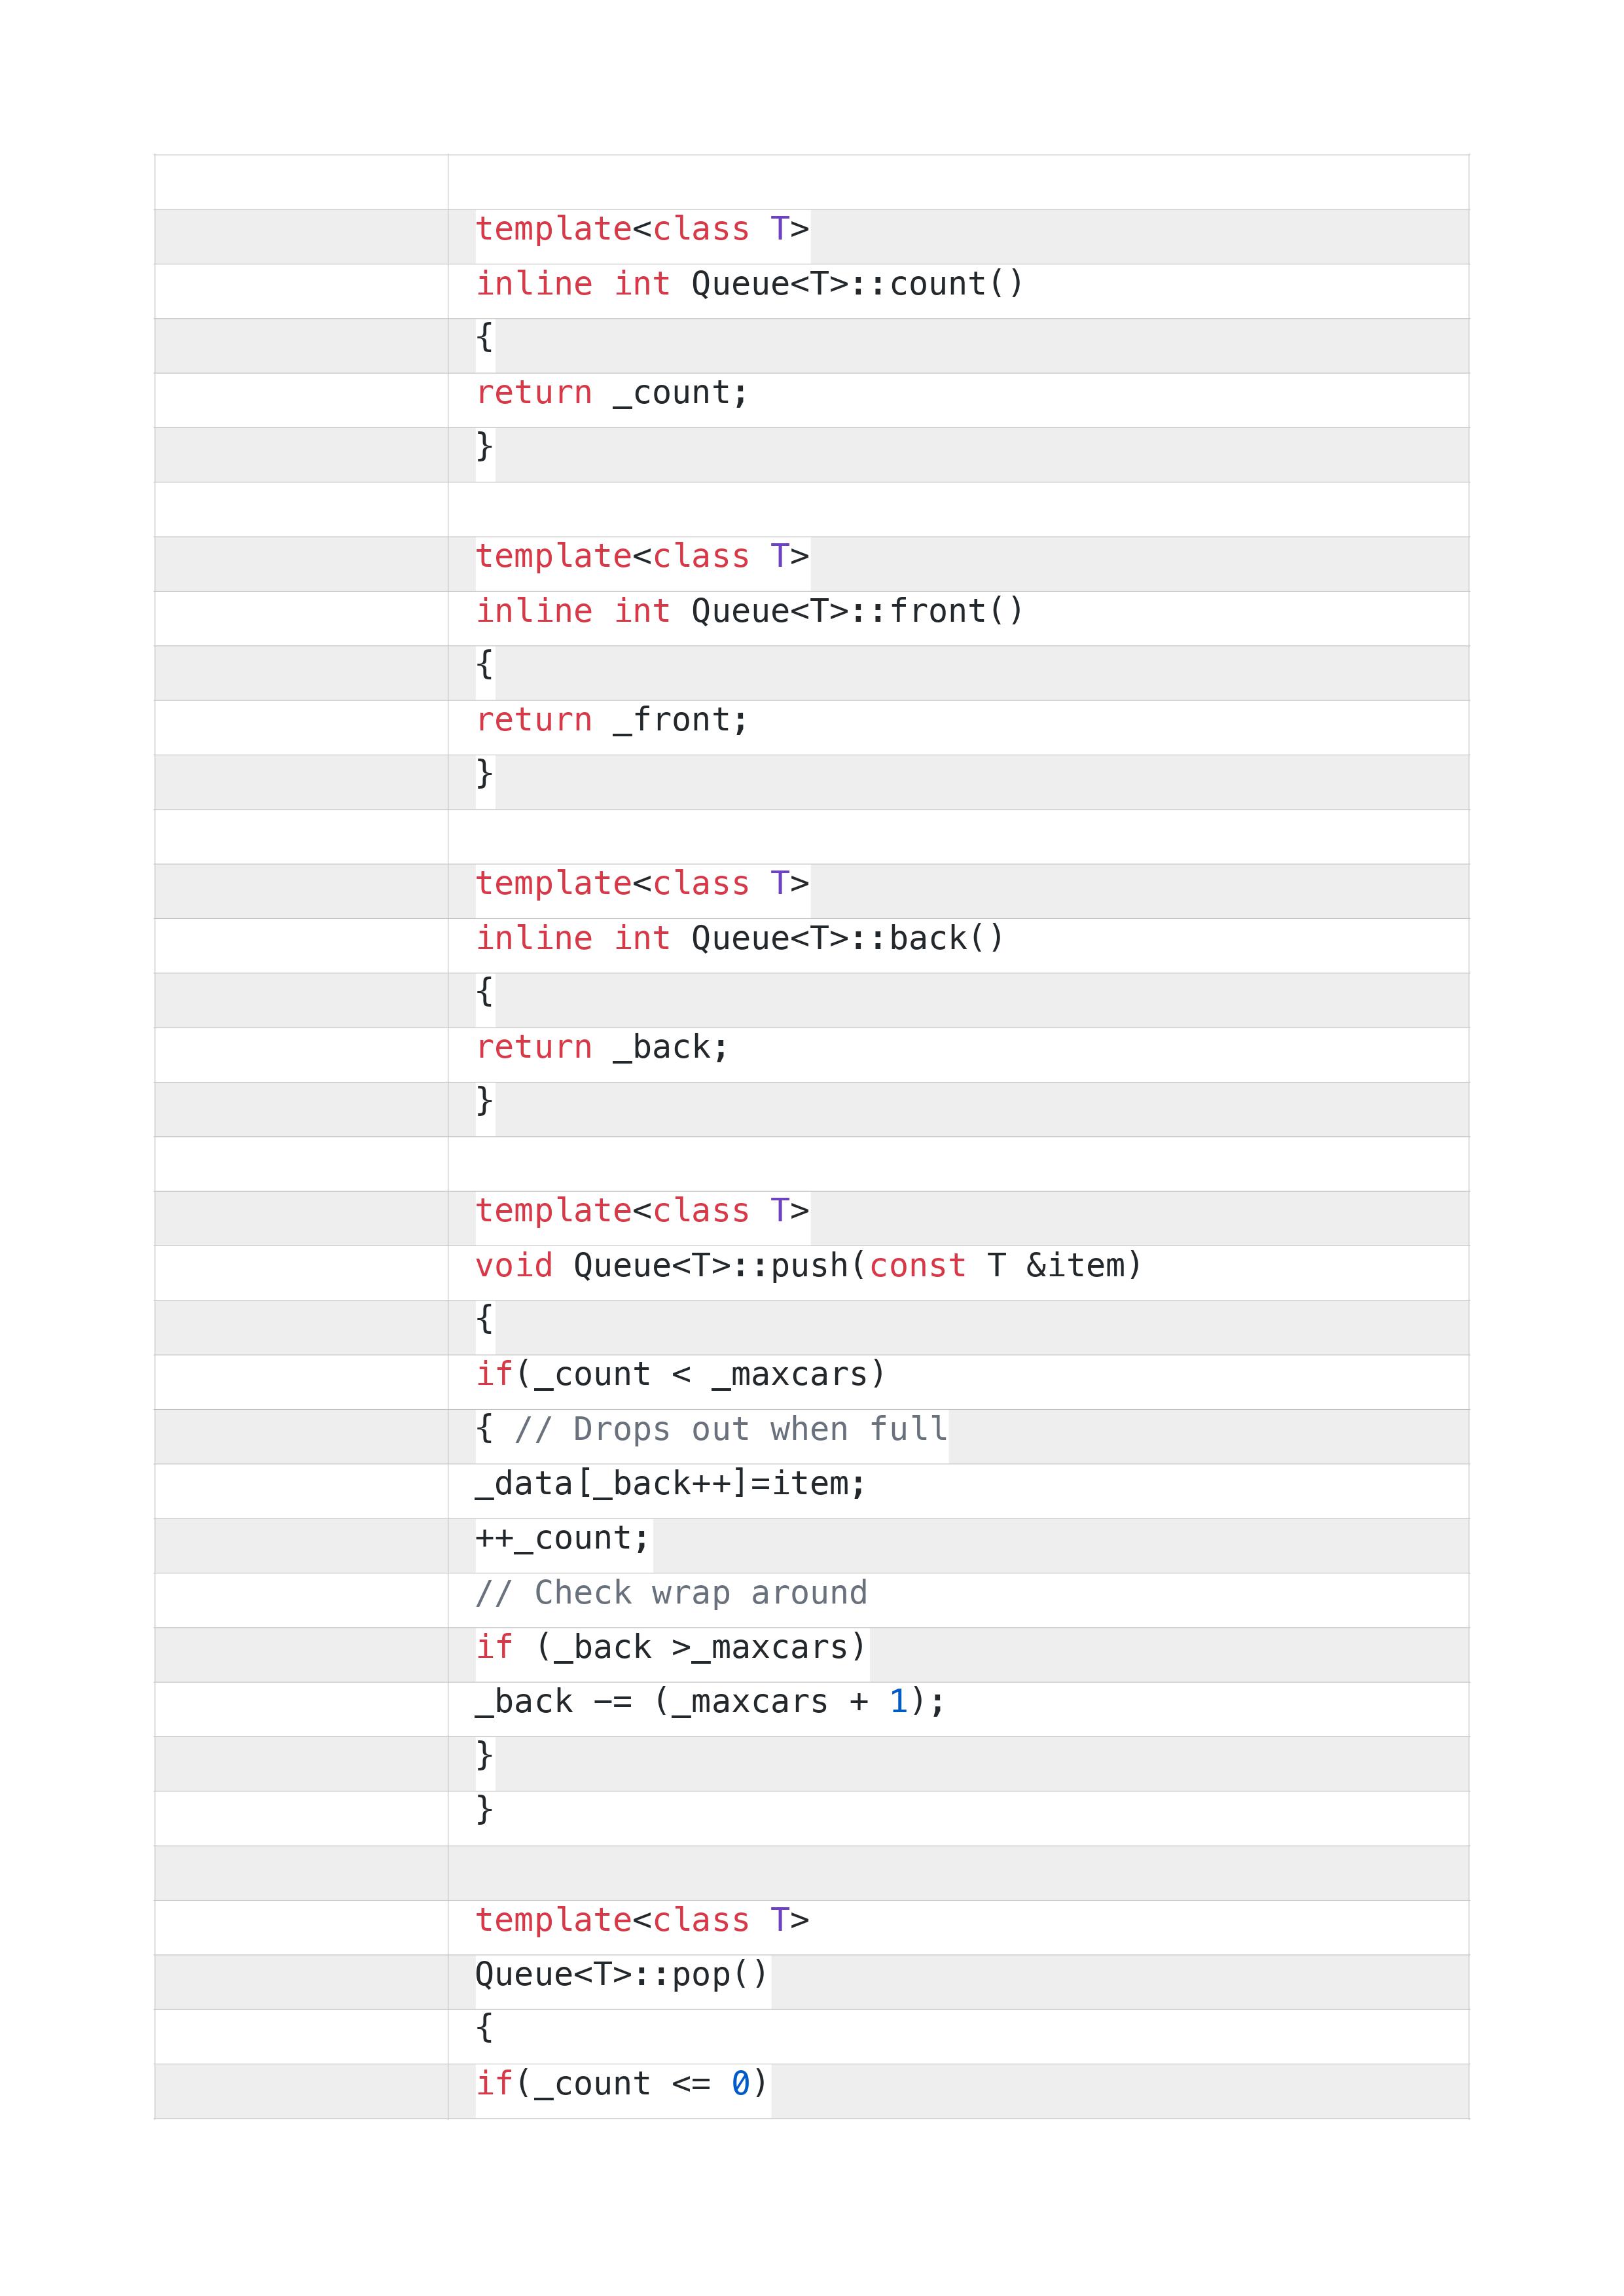This screenshot has width=1624, height=2296.
Task: Click the 'if(_count <= 0)' line
Action: (x=621, y=2084)
